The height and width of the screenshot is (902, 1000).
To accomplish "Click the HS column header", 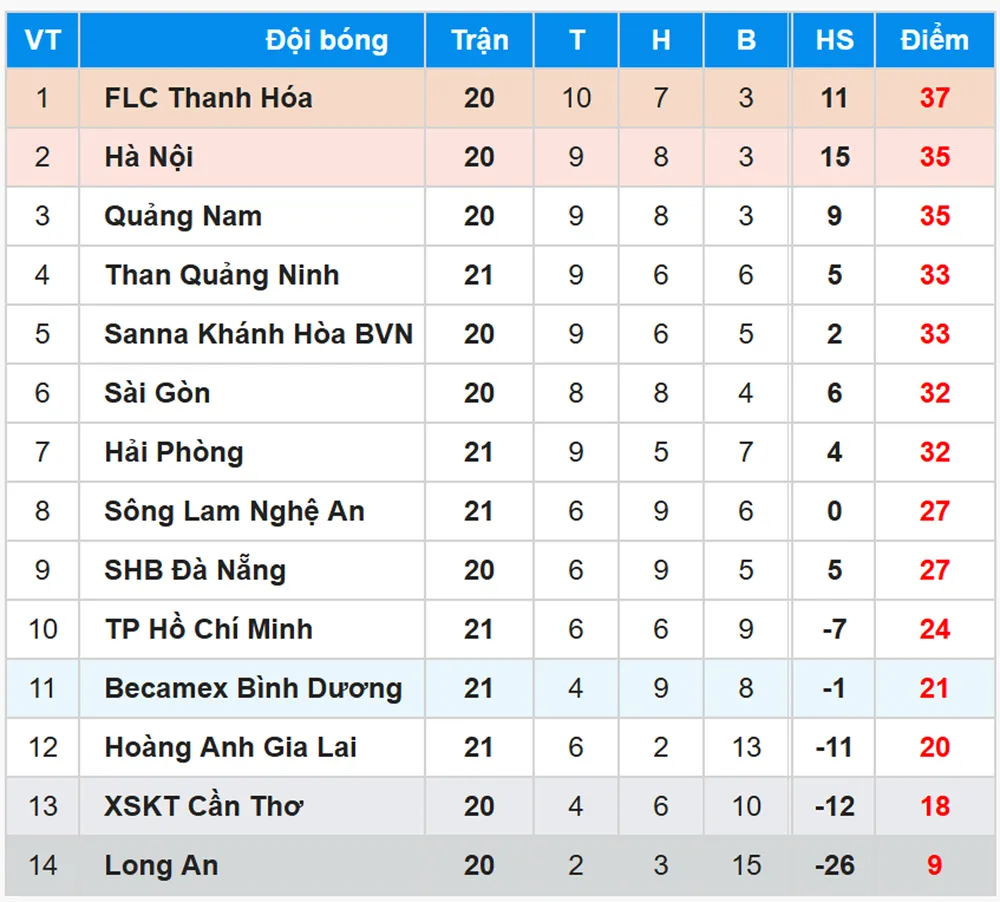I will (x=834, y=40).
